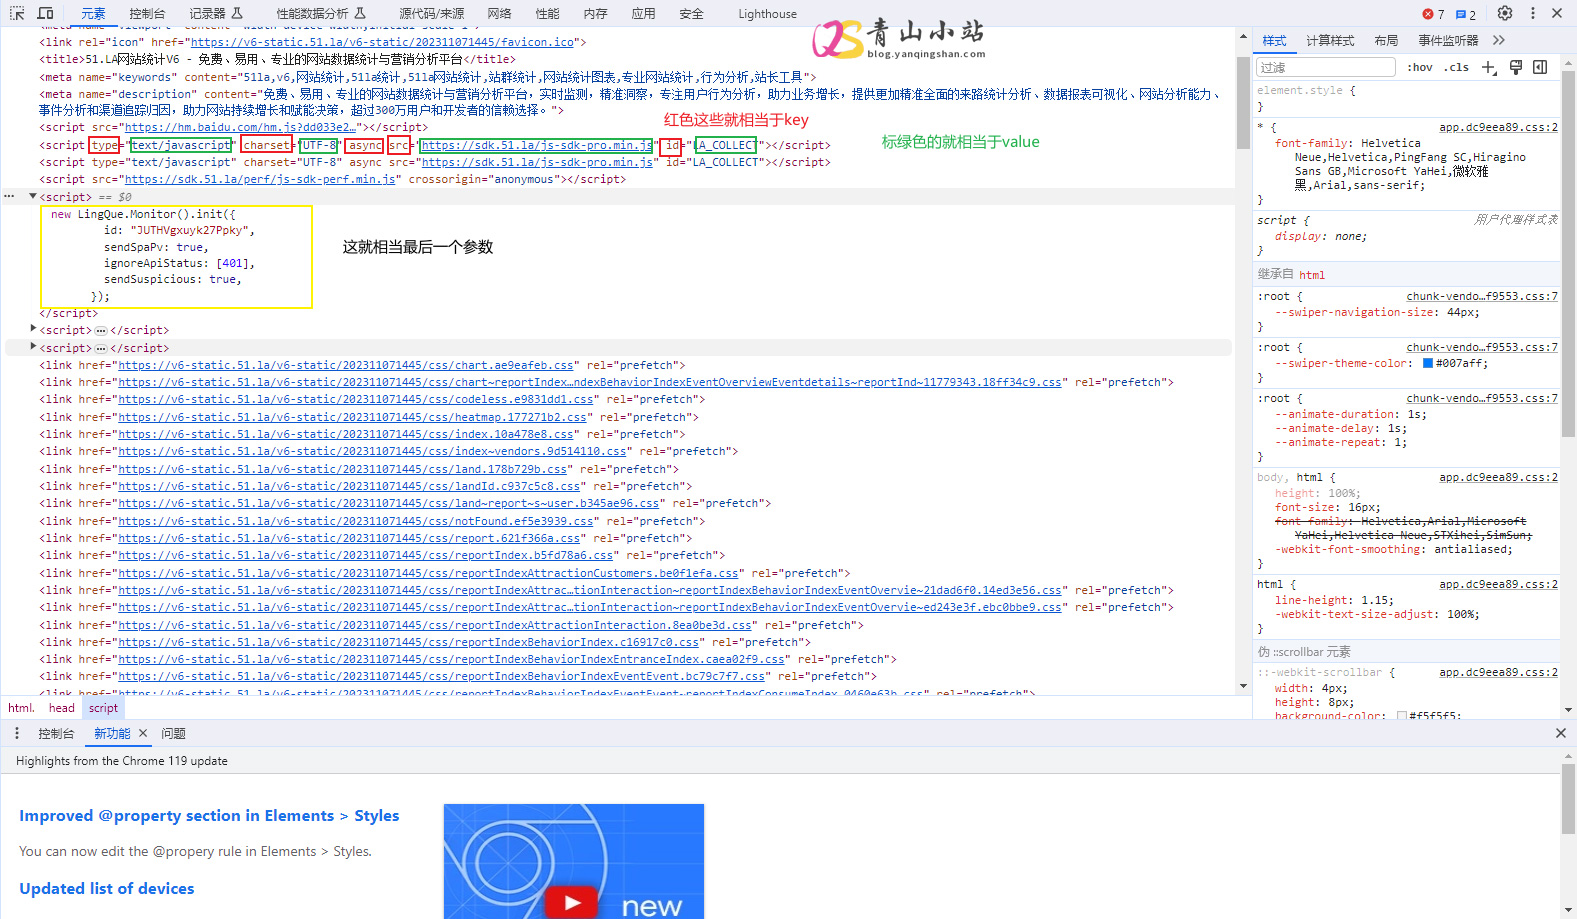
Task: Select the head breadcrumb
Action: 62,708
